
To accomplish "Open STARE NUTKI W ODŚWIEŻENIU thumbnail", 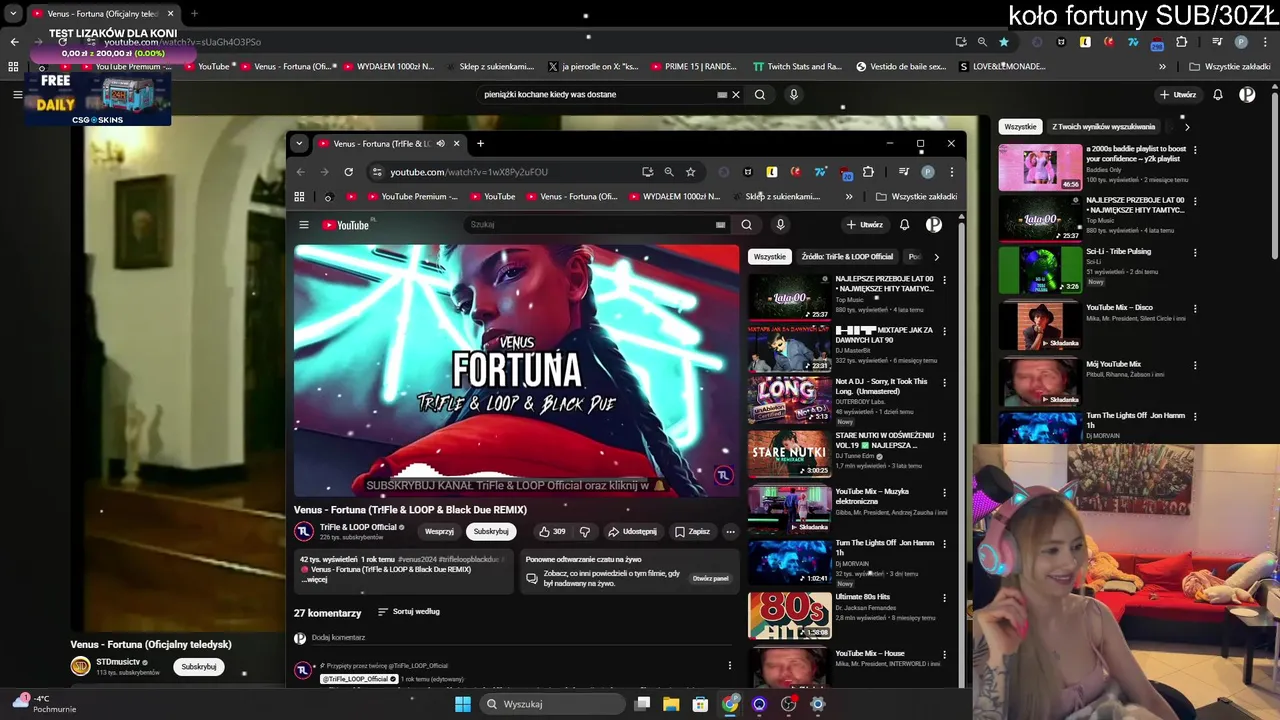I will click(789, 454).
